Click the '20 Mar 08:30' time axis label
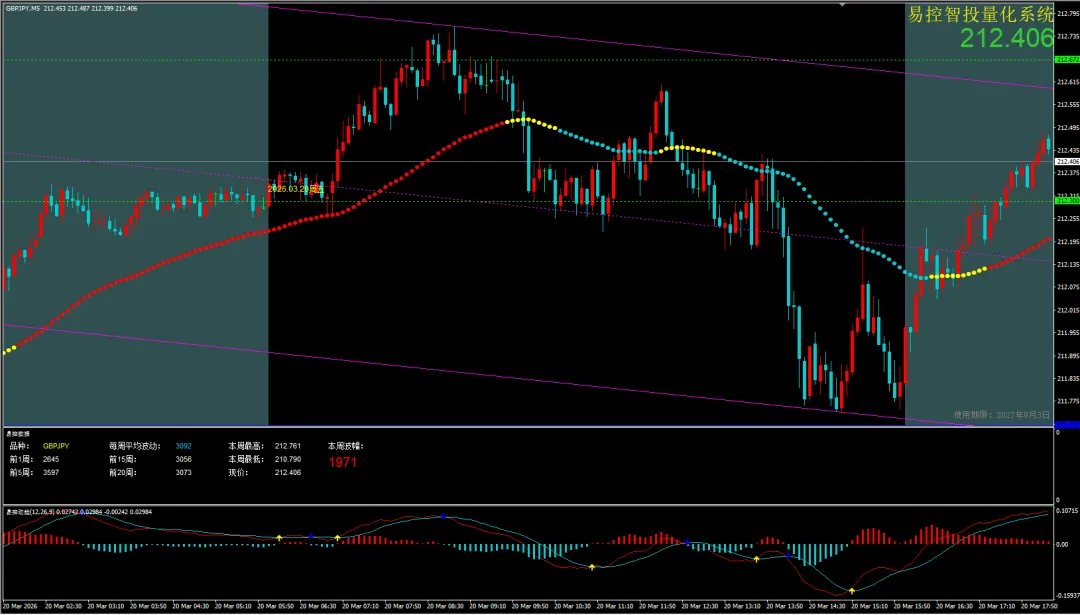This screenshot has width=1080, height=615. click(444, 606)
